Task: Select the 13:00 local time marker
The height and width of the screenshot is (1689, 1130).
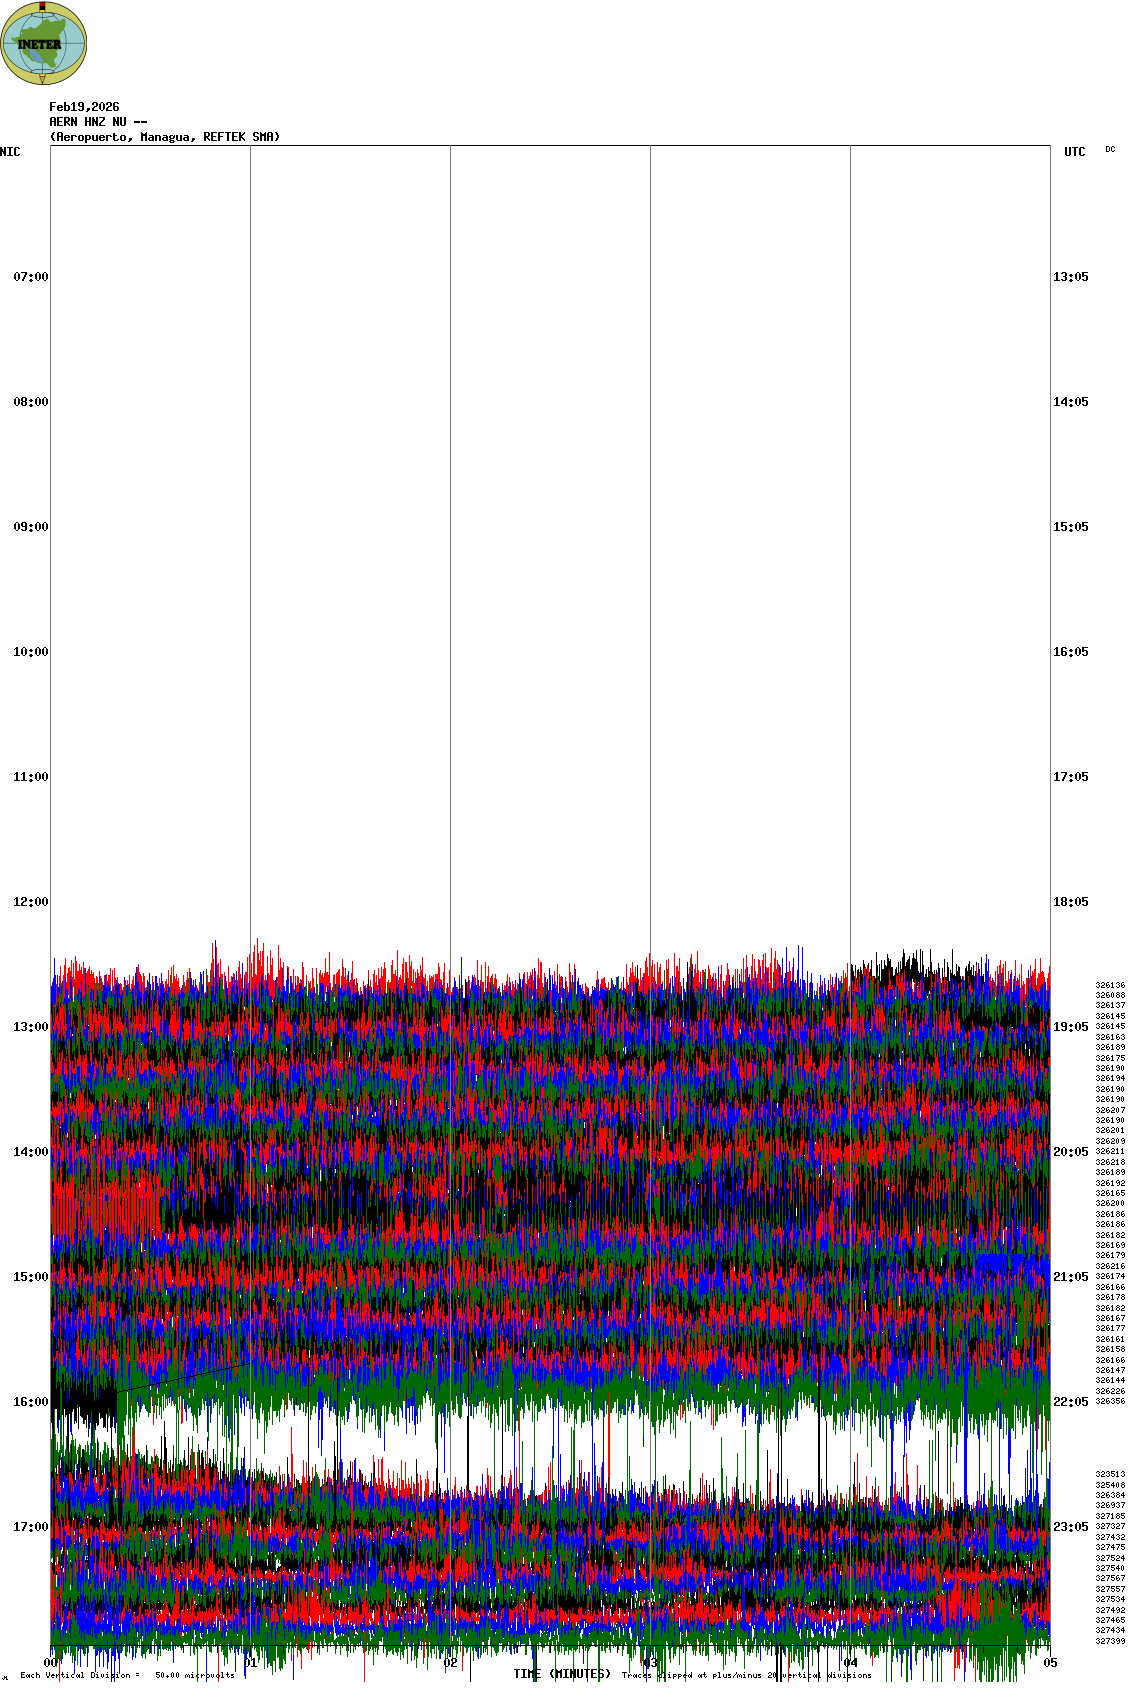Action: coord(30,1027)
